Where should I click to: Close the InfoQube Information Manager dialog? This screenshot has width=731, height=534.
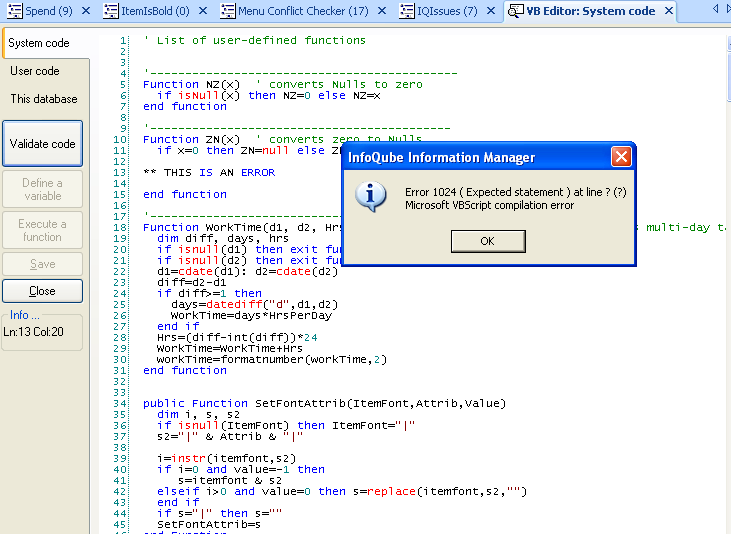621,157
